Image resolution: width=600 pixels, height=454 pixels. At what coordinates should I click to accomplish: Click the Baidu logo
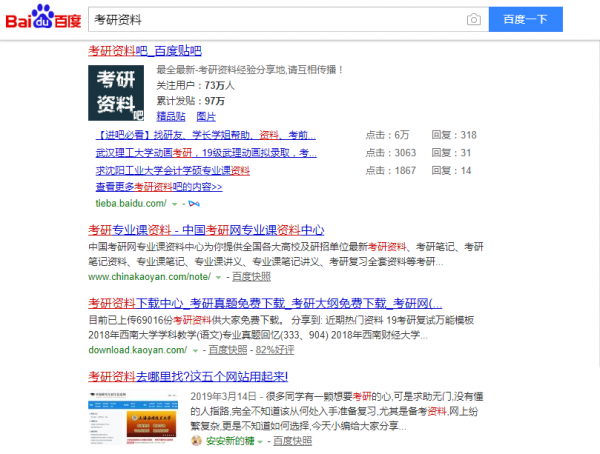pos(43,17)
